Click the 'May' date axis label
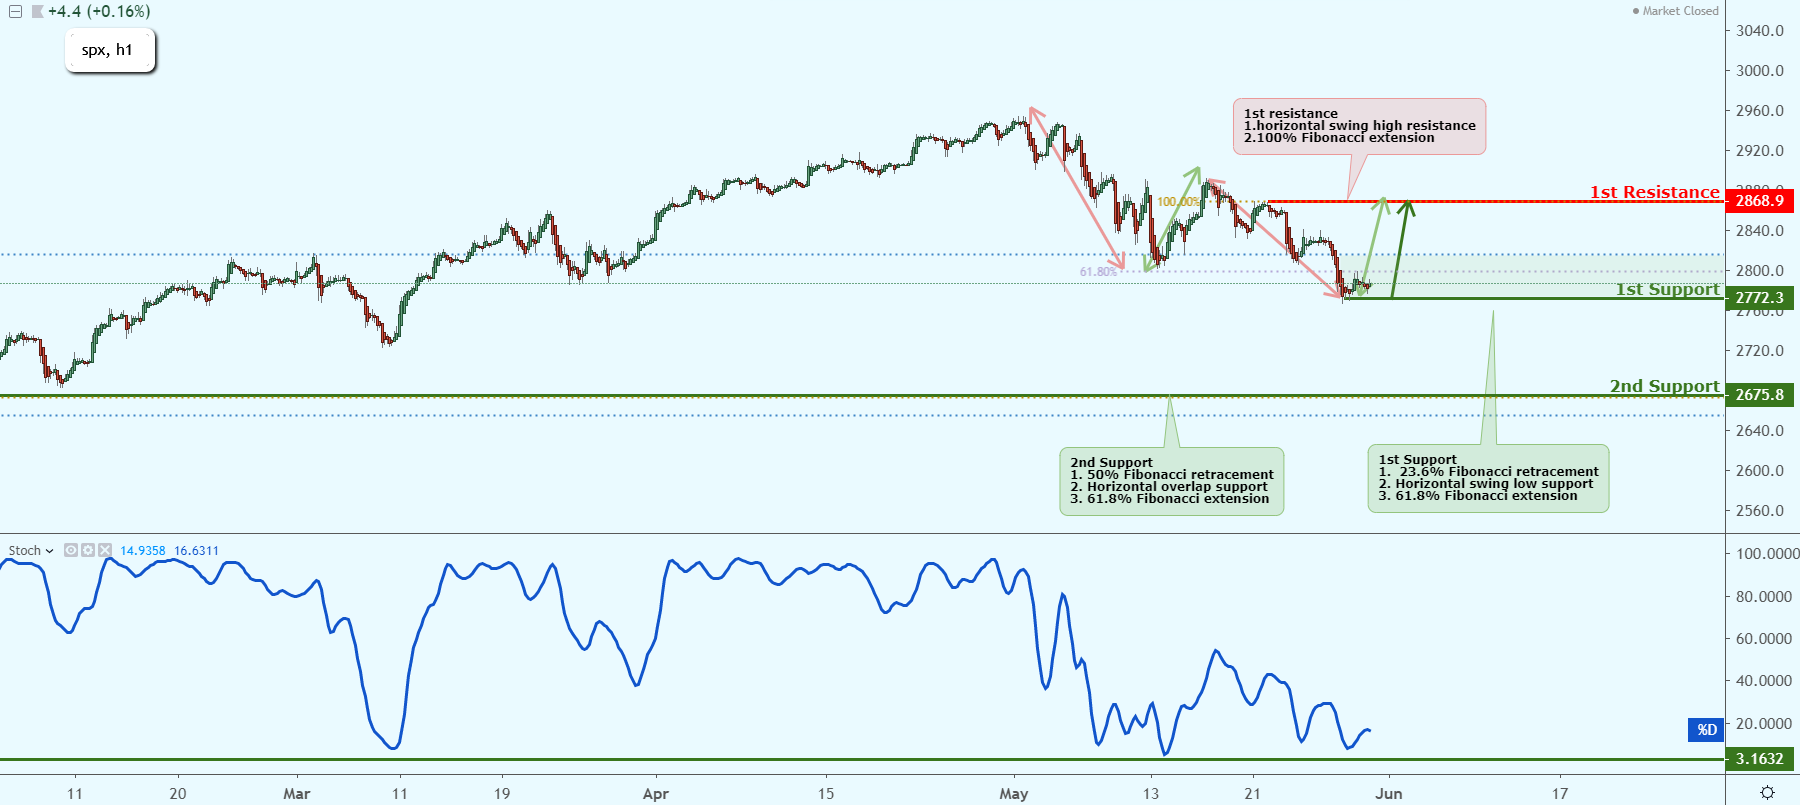 [x=1013, y=794]
